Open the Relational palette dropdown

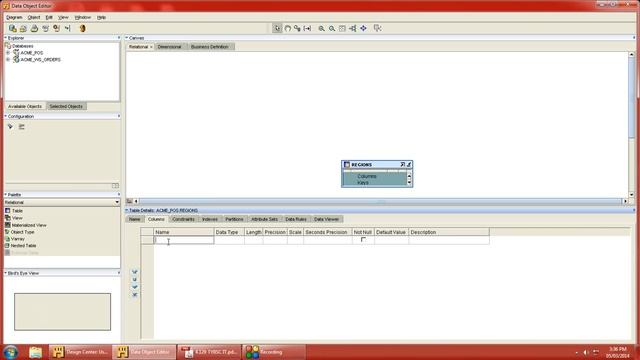(117, 202)
